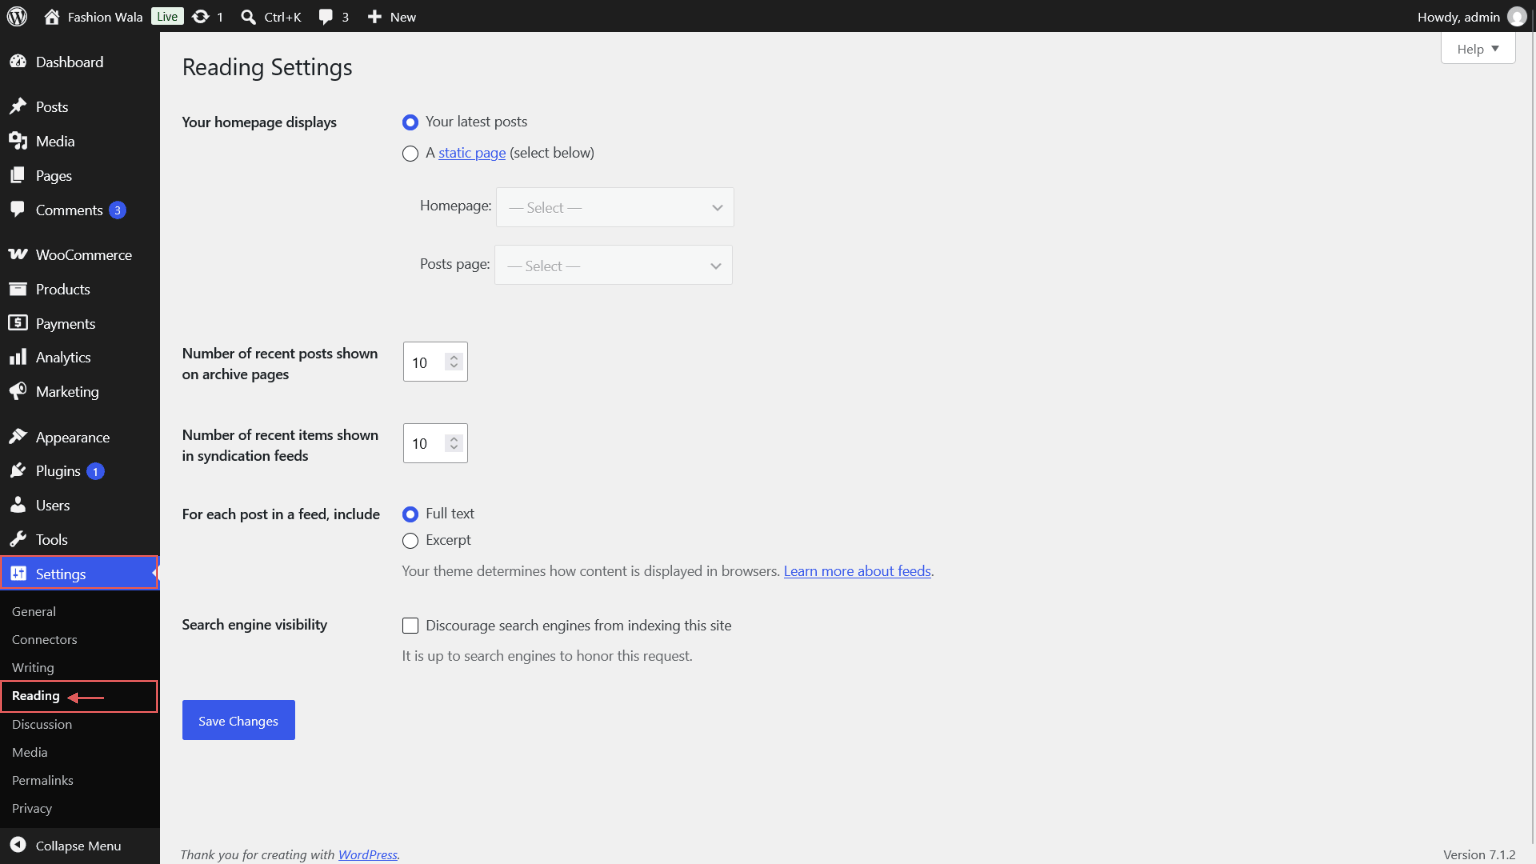Viewport: 1536px width, 864px height.
Task: Click the comments bubble icon in the admin bar
Action: coord(326,16)
